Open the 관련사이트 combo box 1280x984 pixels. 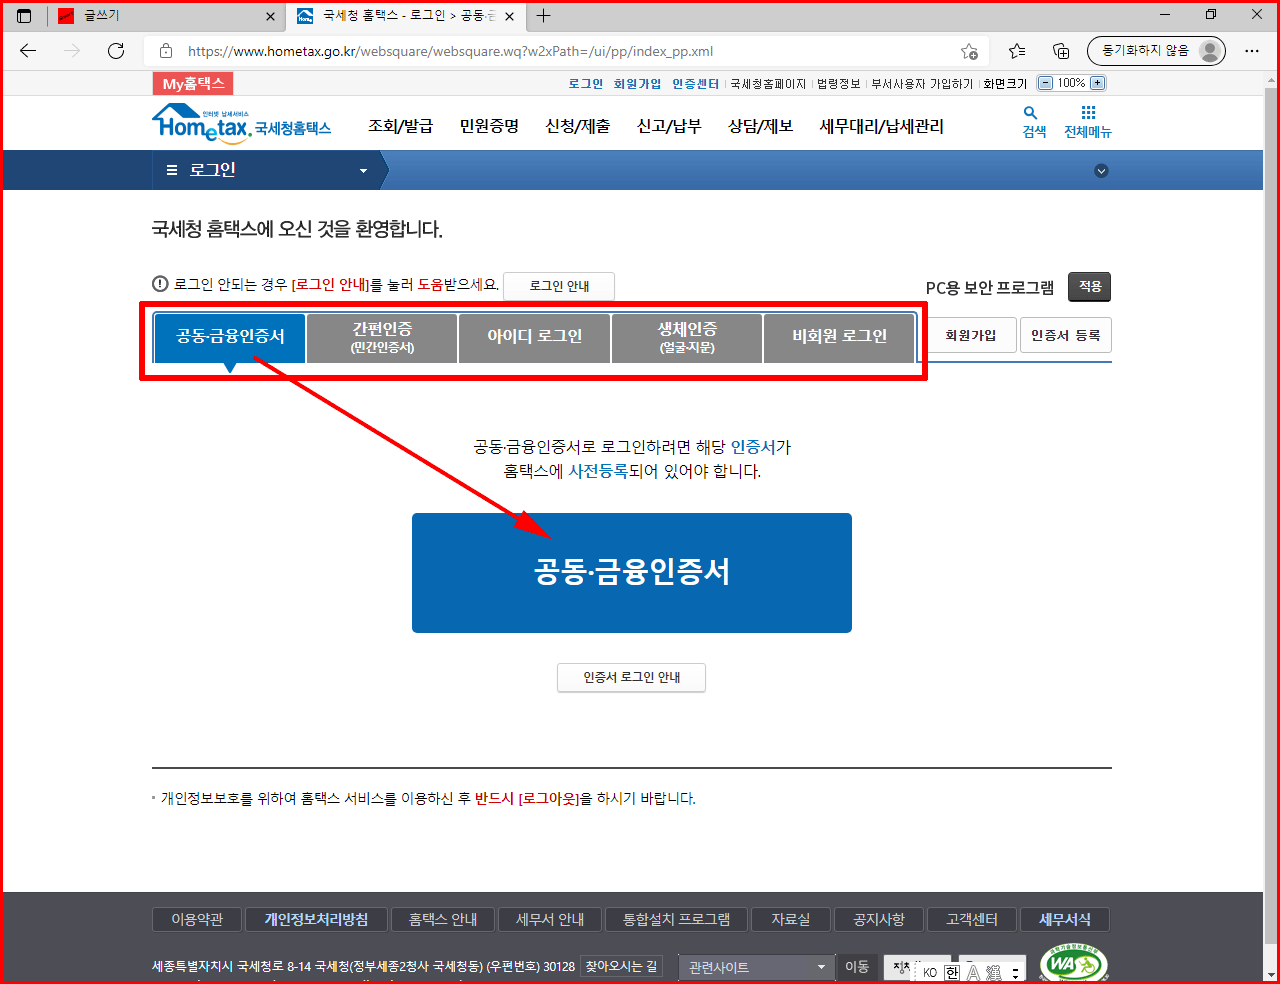point(757,967)
